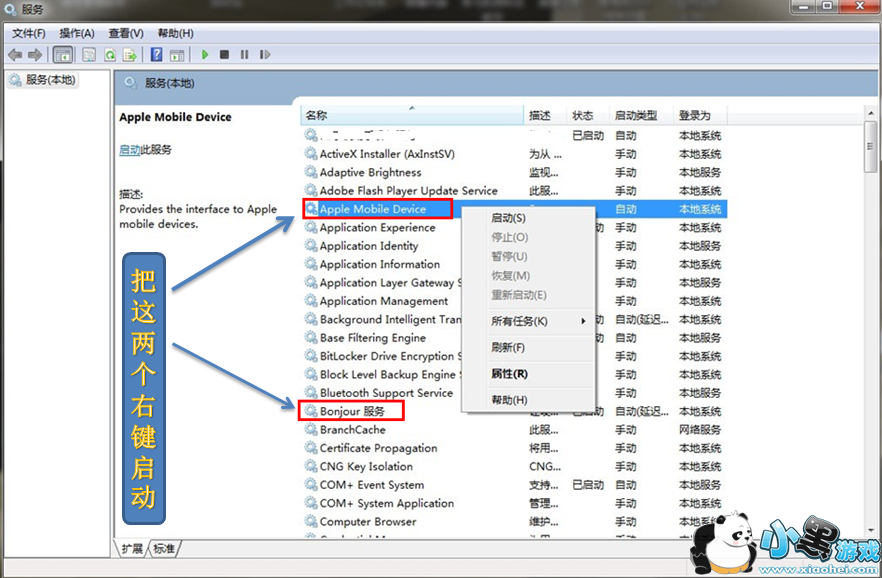Click the show/hide action pane toolbar icon
Image resolution: width=882 pixels, height=578 pixels.
coord(177,55)
